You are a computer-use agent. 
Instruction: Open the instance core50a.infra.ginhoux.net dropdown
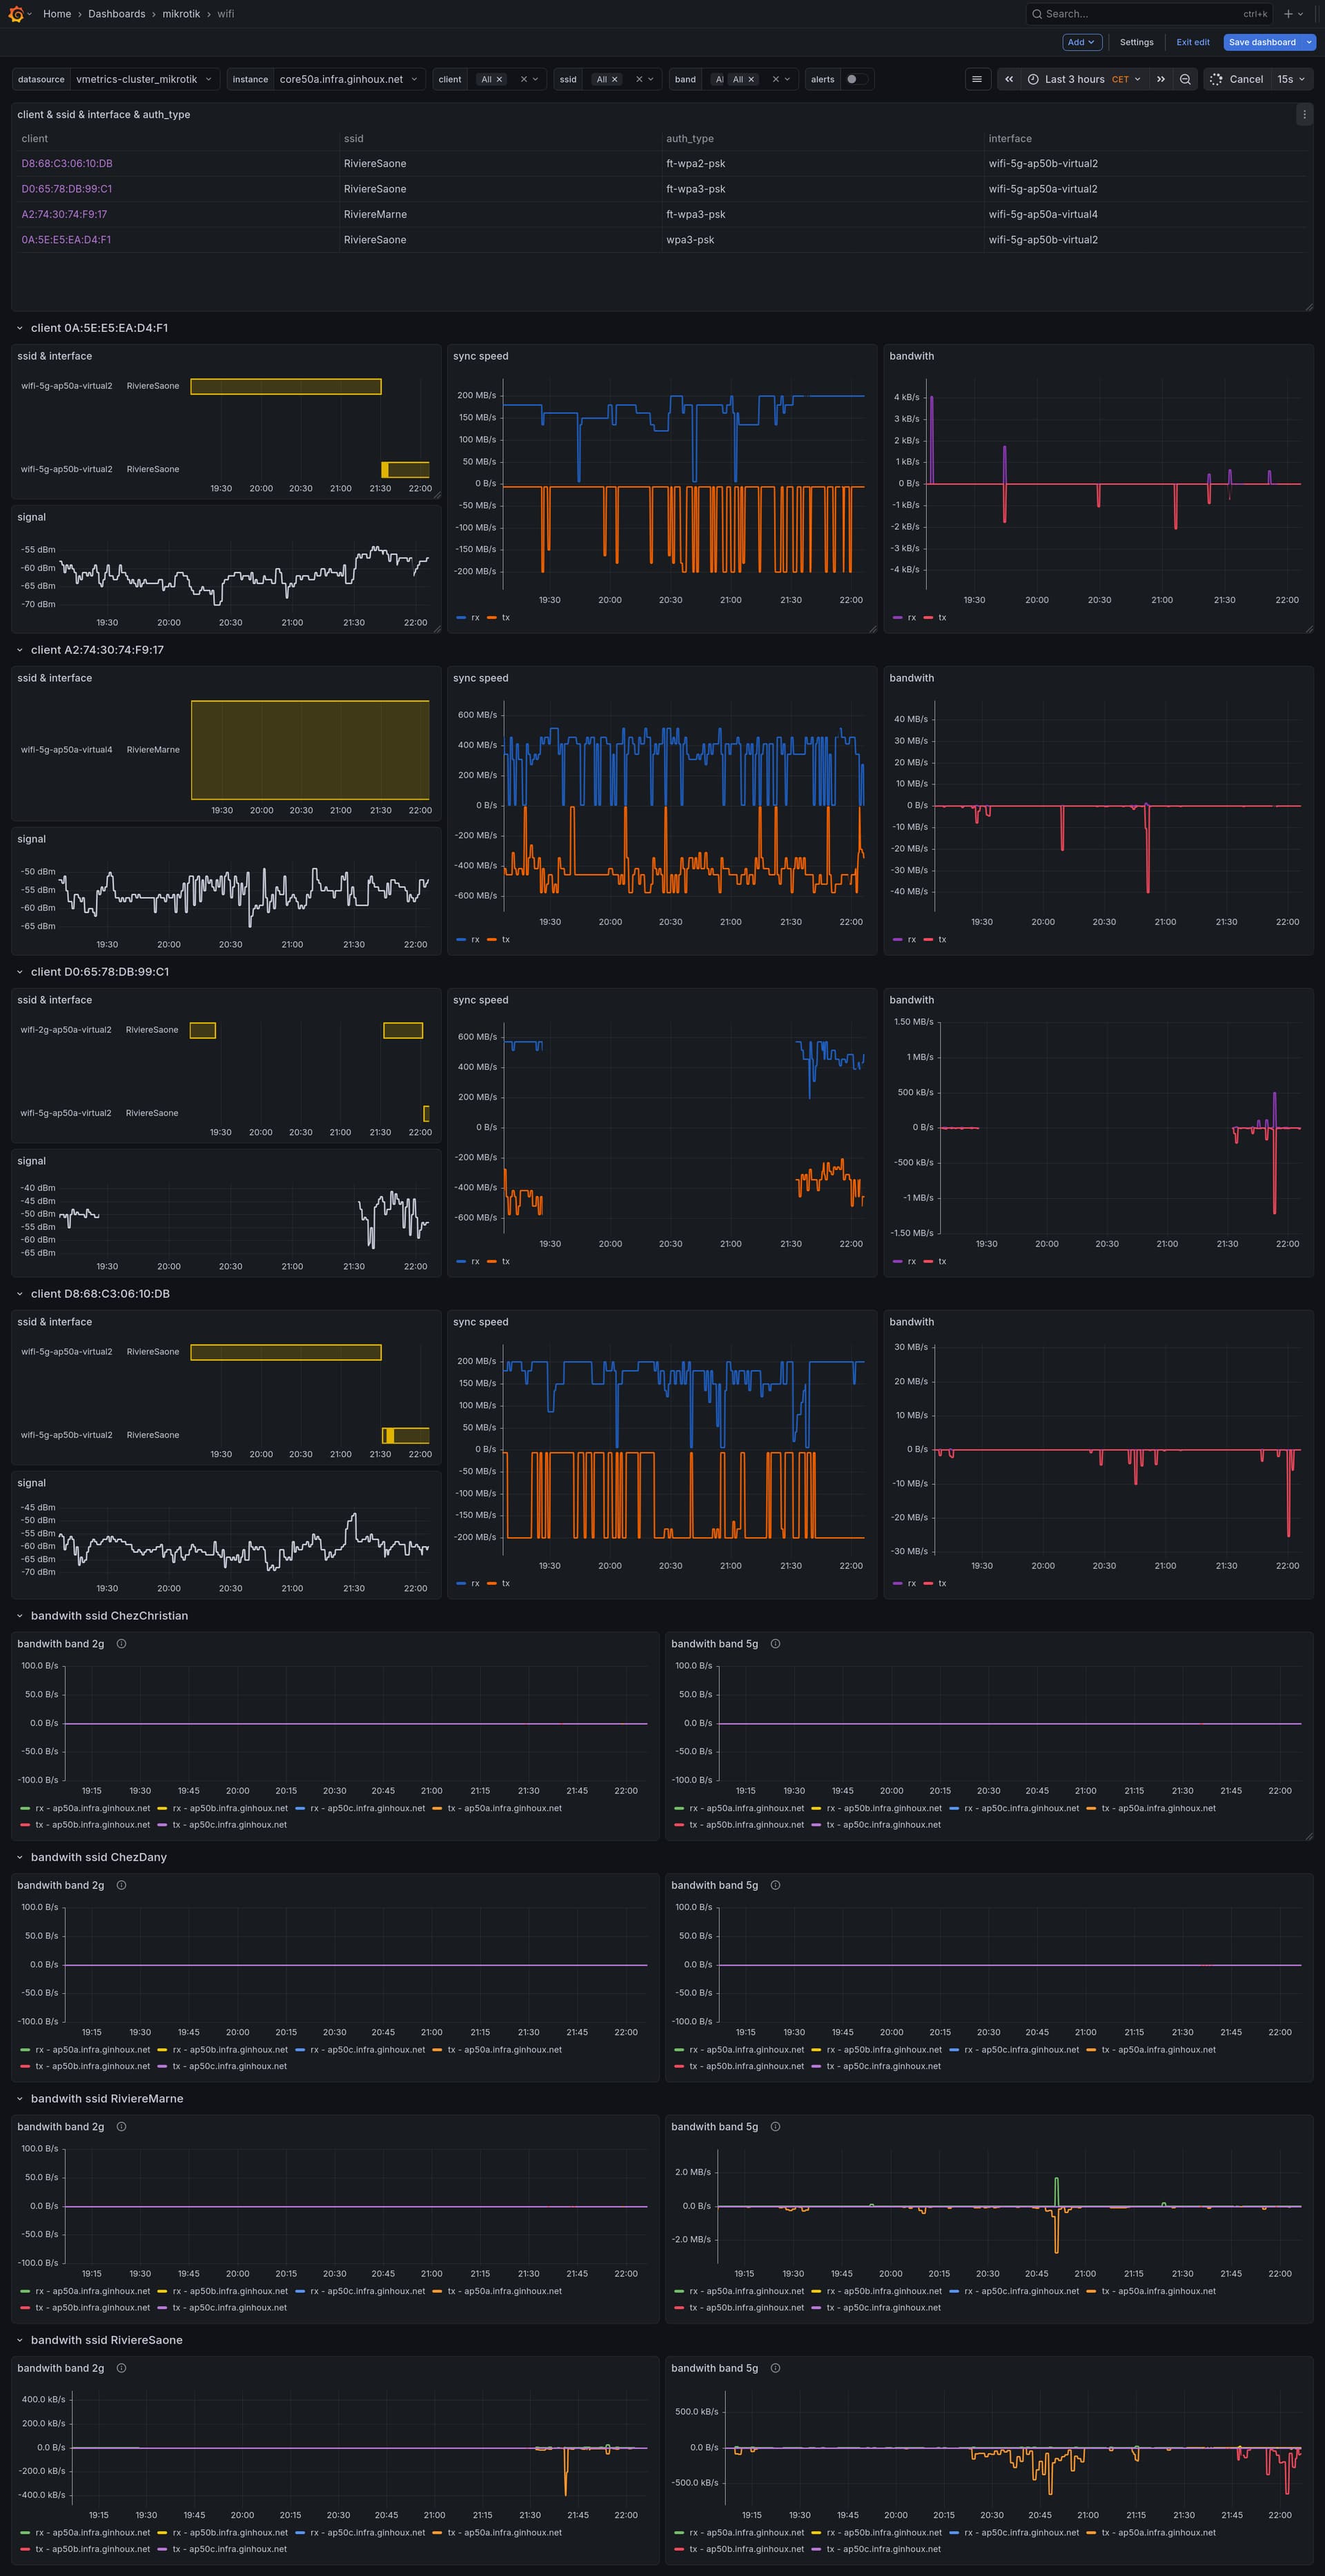pos(349,79)
